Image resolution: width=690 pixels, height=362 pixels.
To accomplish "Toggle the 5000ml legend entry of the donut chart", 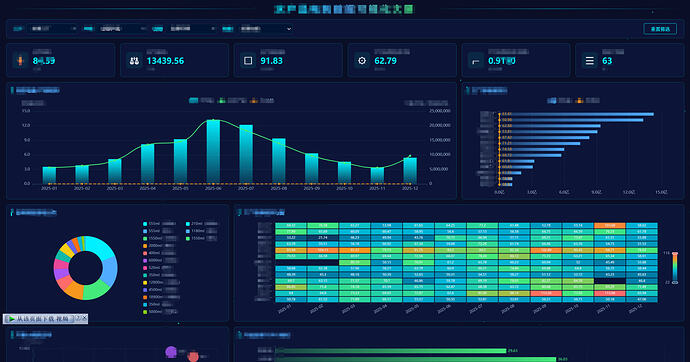I will [x=160, y=312].
